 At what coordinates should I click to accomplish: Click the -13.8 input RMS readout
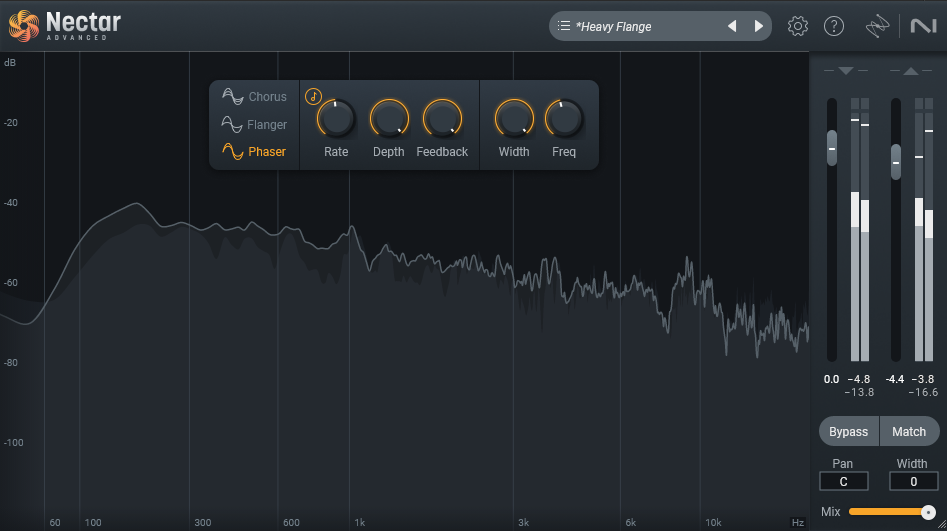(859, 393)
